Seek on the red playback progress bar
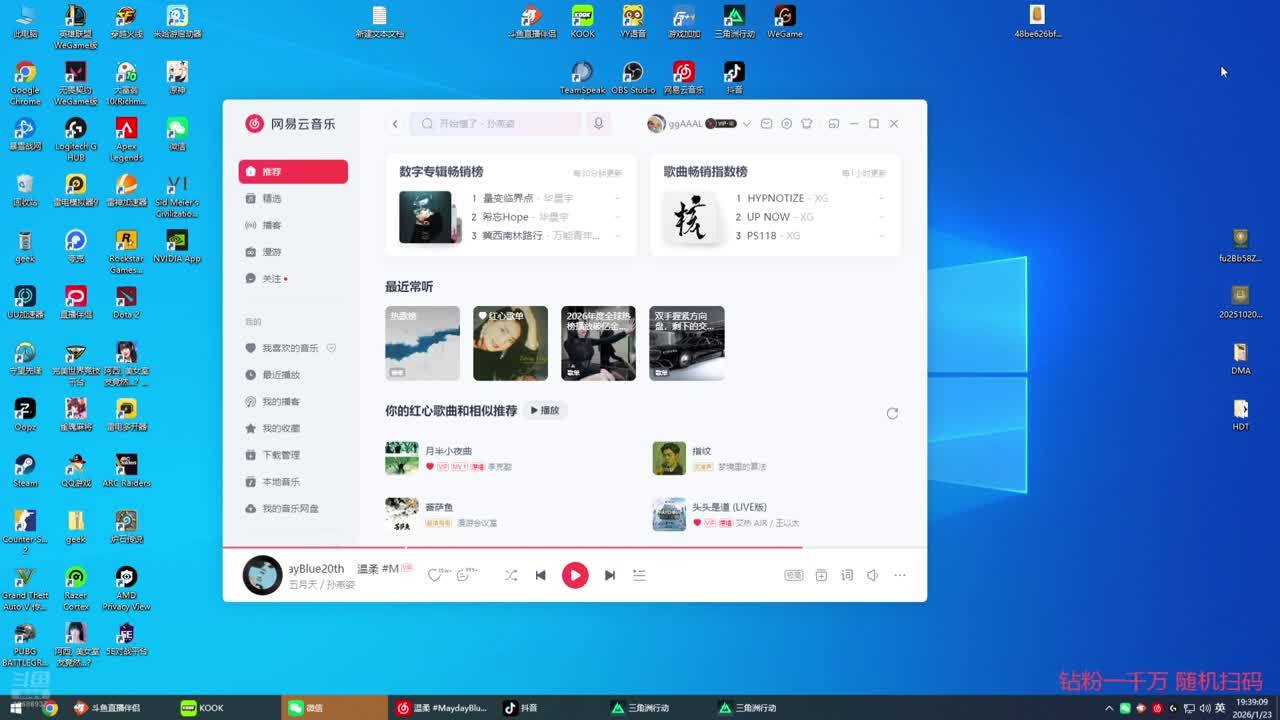 600,547
